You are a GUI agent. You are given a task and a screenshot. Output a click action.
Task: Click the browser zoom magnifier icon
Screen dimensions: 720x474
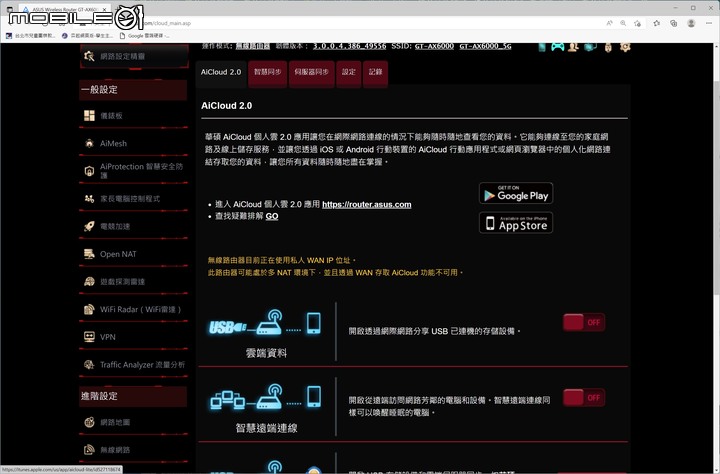pyautogui.click(x=623, y=23)
